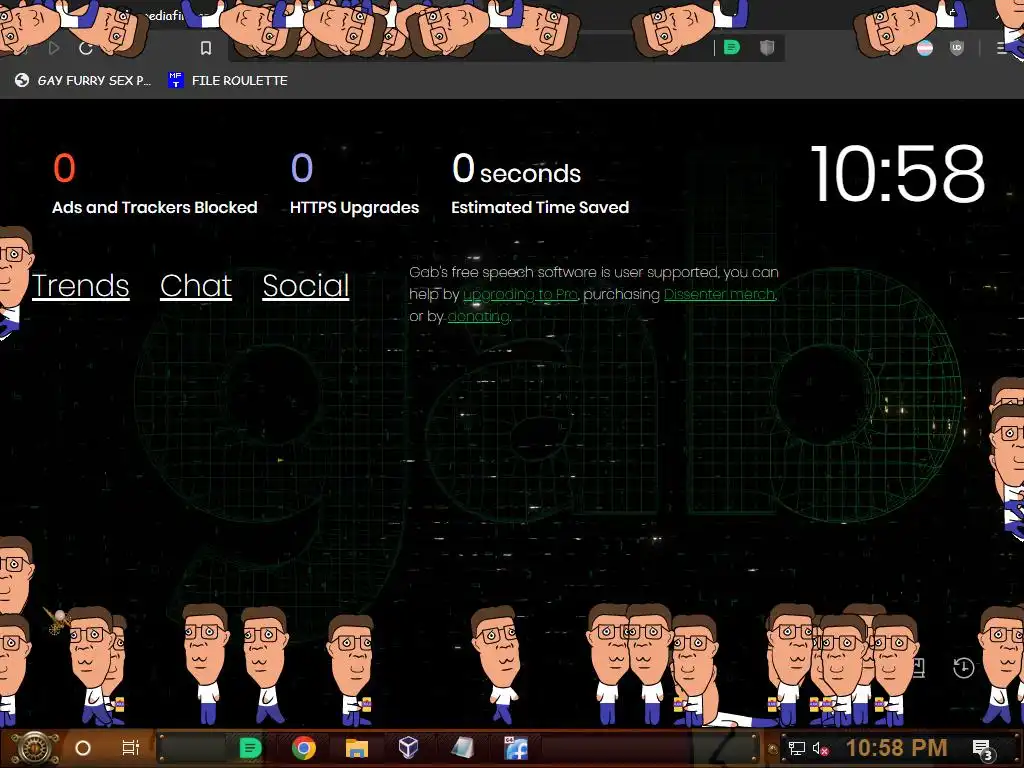Click the forward navigation arrow
The width and height of the screenshot is (1024, 768).
(x=54, y=48)
